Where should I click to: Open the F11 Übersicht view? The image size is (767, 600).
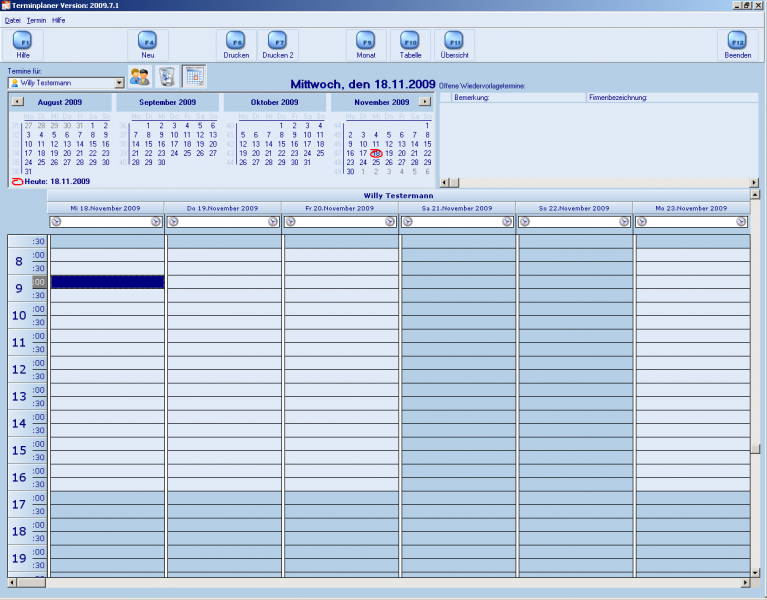(x=454, y=44)
